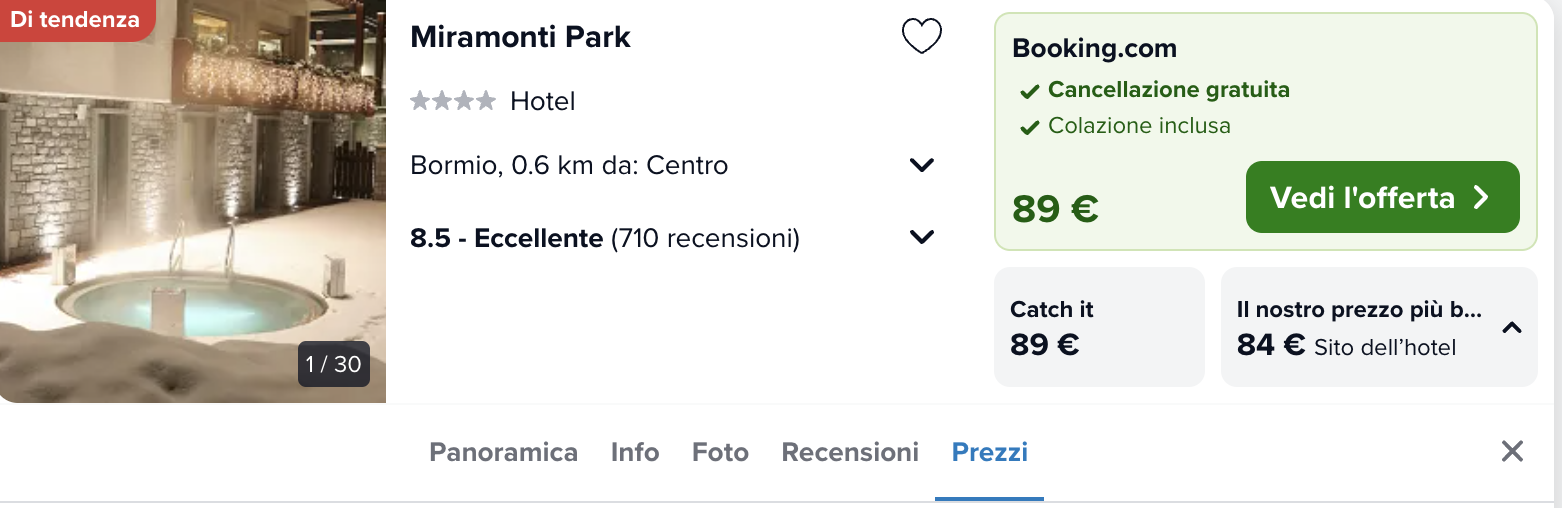Click the four-star hotel rating icons
Image resolution: width=1562 pixels, height=508 pixels.
pyautogui.click(x=453, y=101)
